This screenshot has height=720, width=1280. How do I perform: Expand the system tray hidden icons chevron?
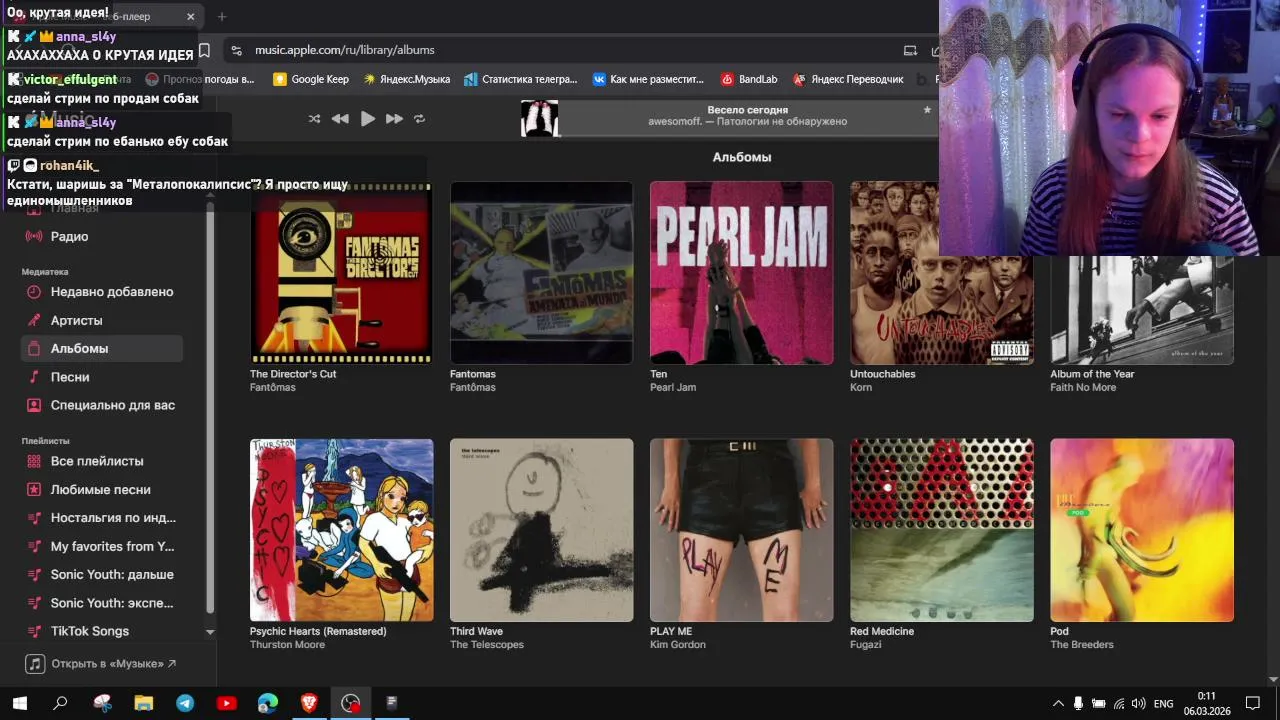[x=1058, y=703]
